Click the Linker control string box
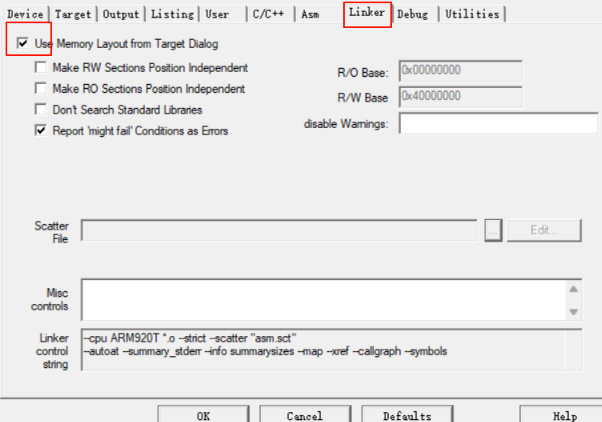 click(332, 350)
